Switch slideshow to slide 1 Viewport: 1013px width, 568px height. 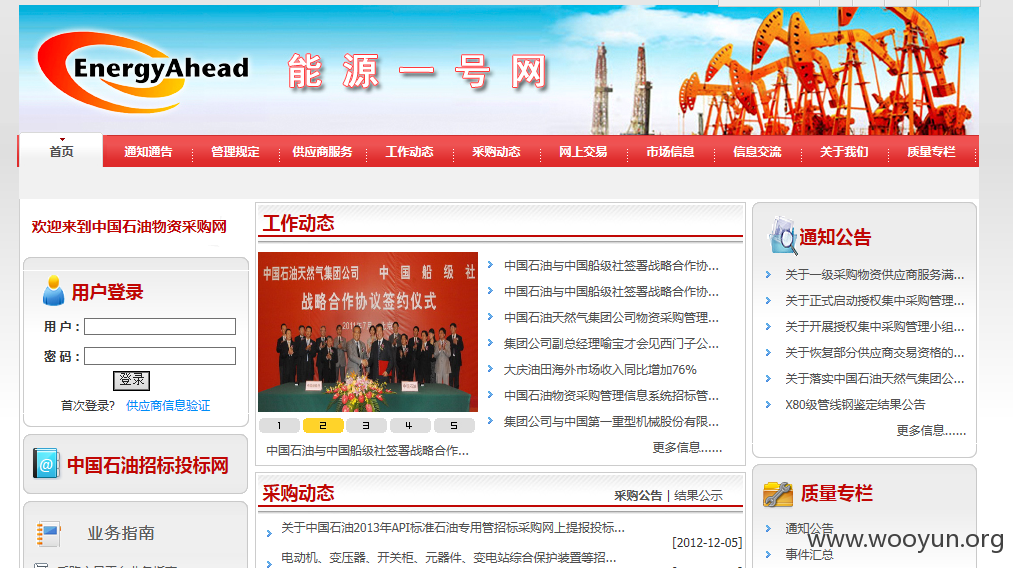point(279,426)
